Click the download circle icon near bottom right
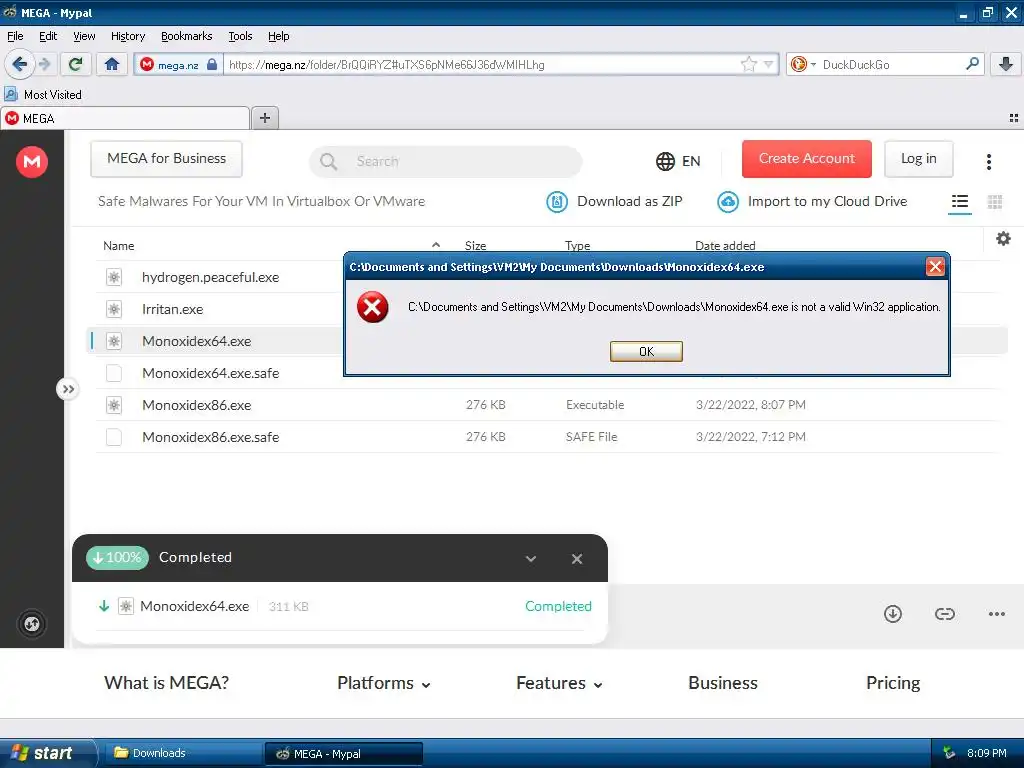 click(893, 614)
